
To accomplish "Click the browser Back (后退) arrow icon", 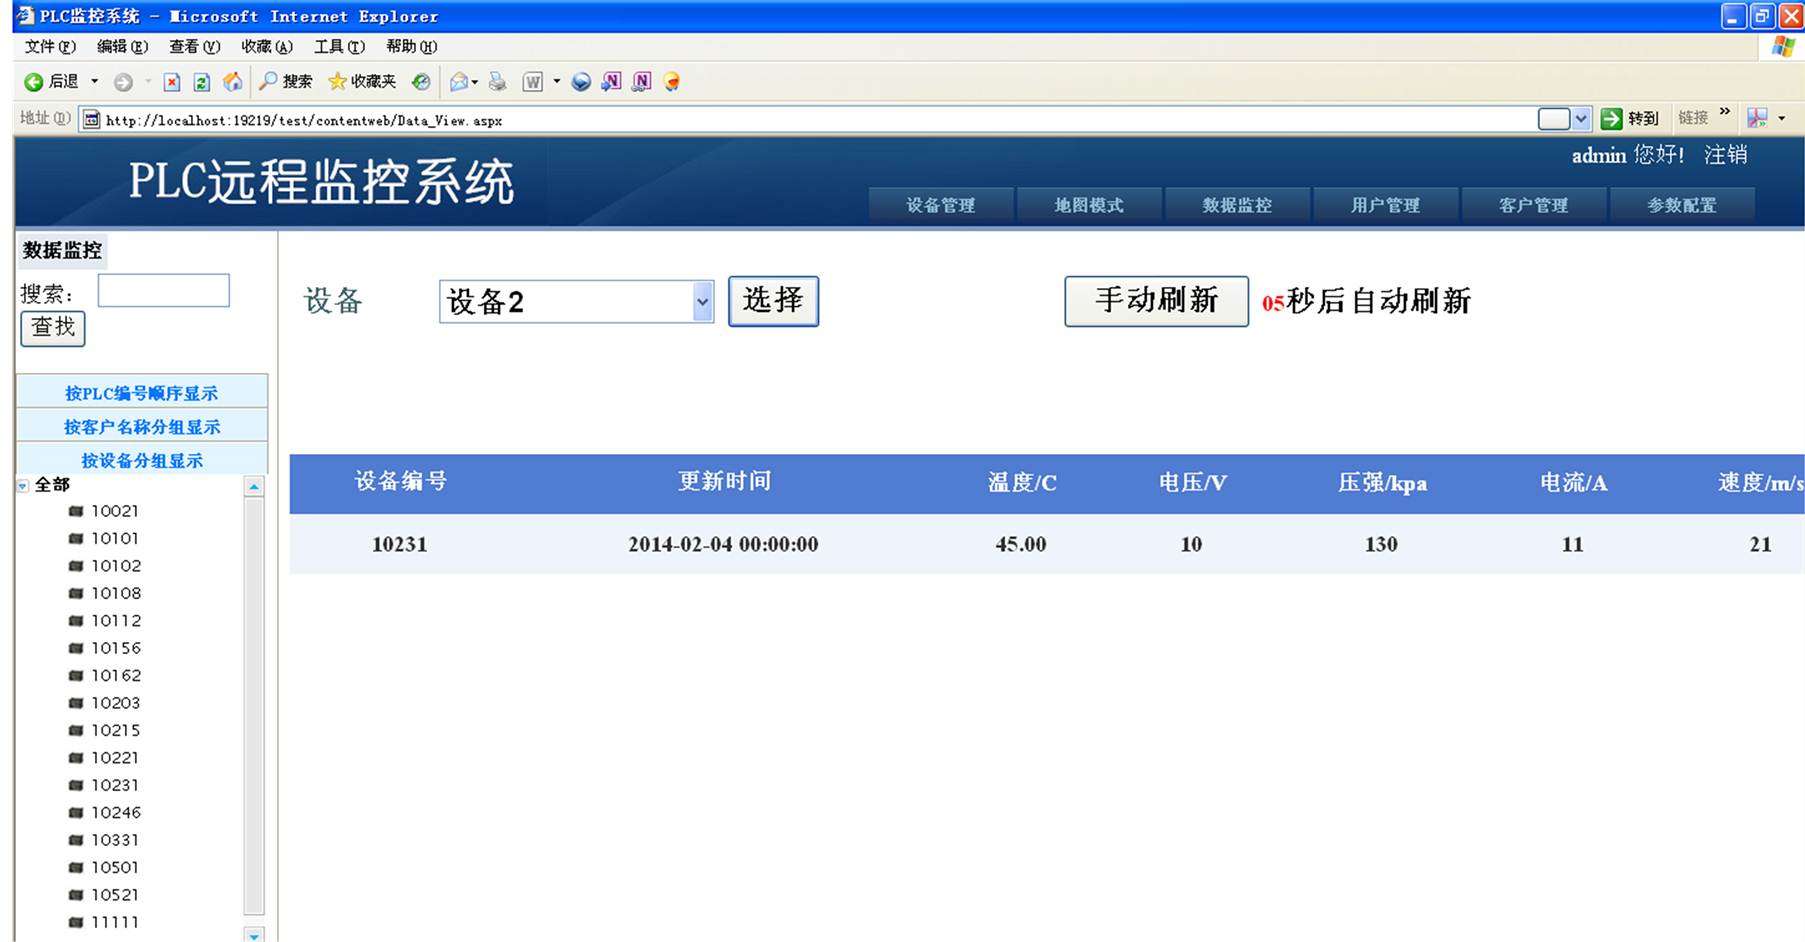I will 34,82.
